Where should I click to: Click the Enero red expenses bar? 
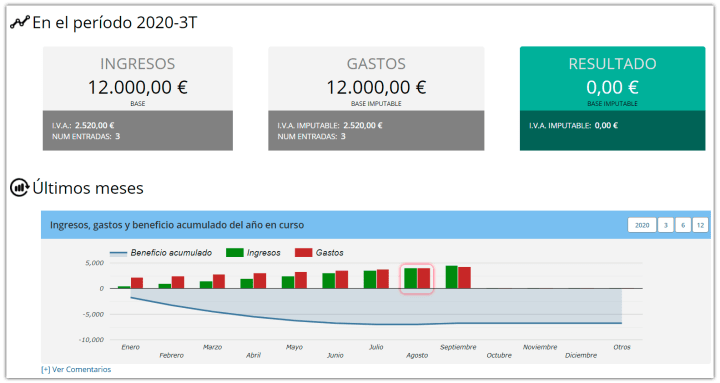point(137,283)
